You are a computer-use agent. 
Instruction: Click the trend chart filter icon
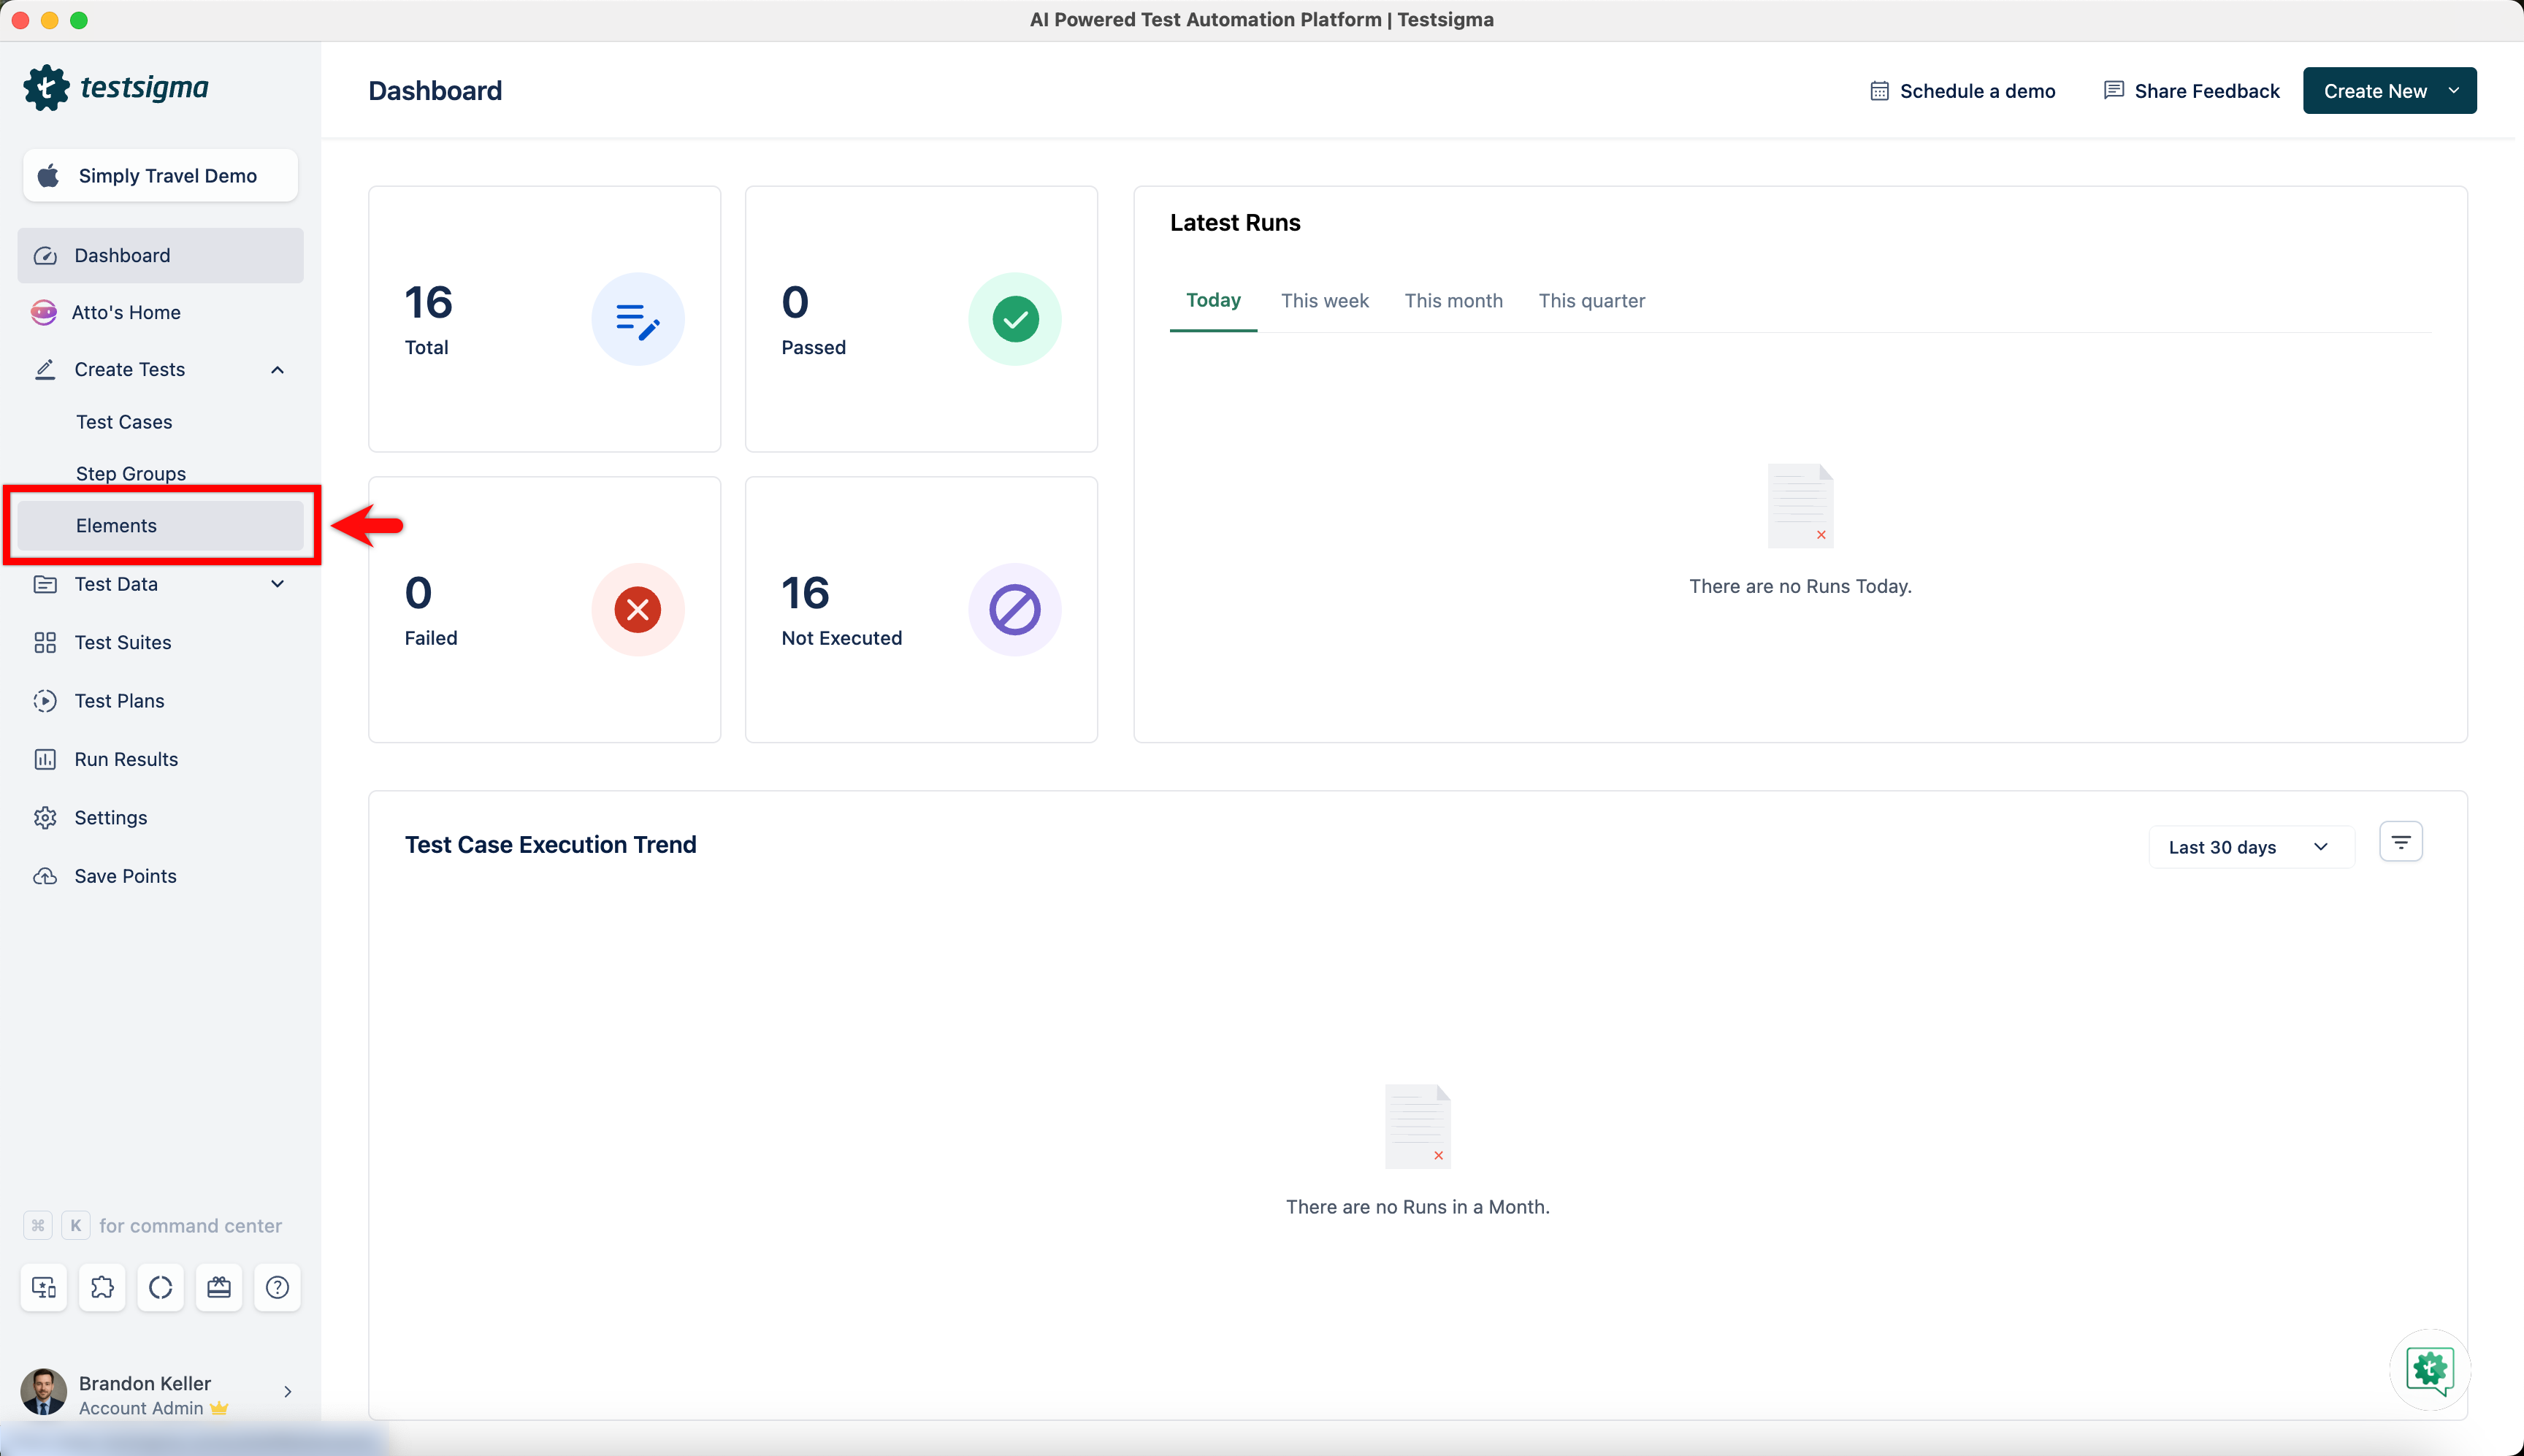[x=2400, y=842]
